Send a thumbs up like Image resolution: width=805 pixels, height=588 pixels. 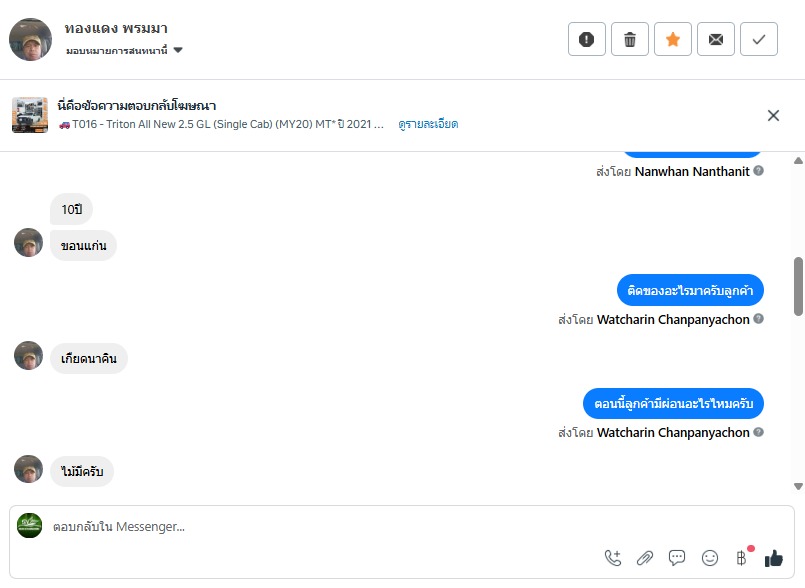pyautogui.click(x=773, y=558)
